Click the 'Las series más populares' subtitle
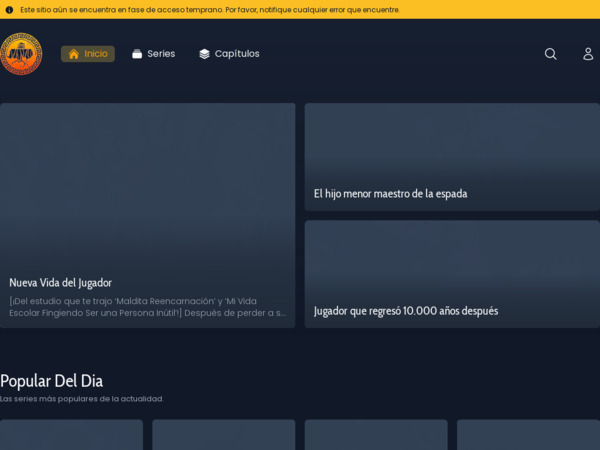The image size is (600, 450). click(82, 399)
